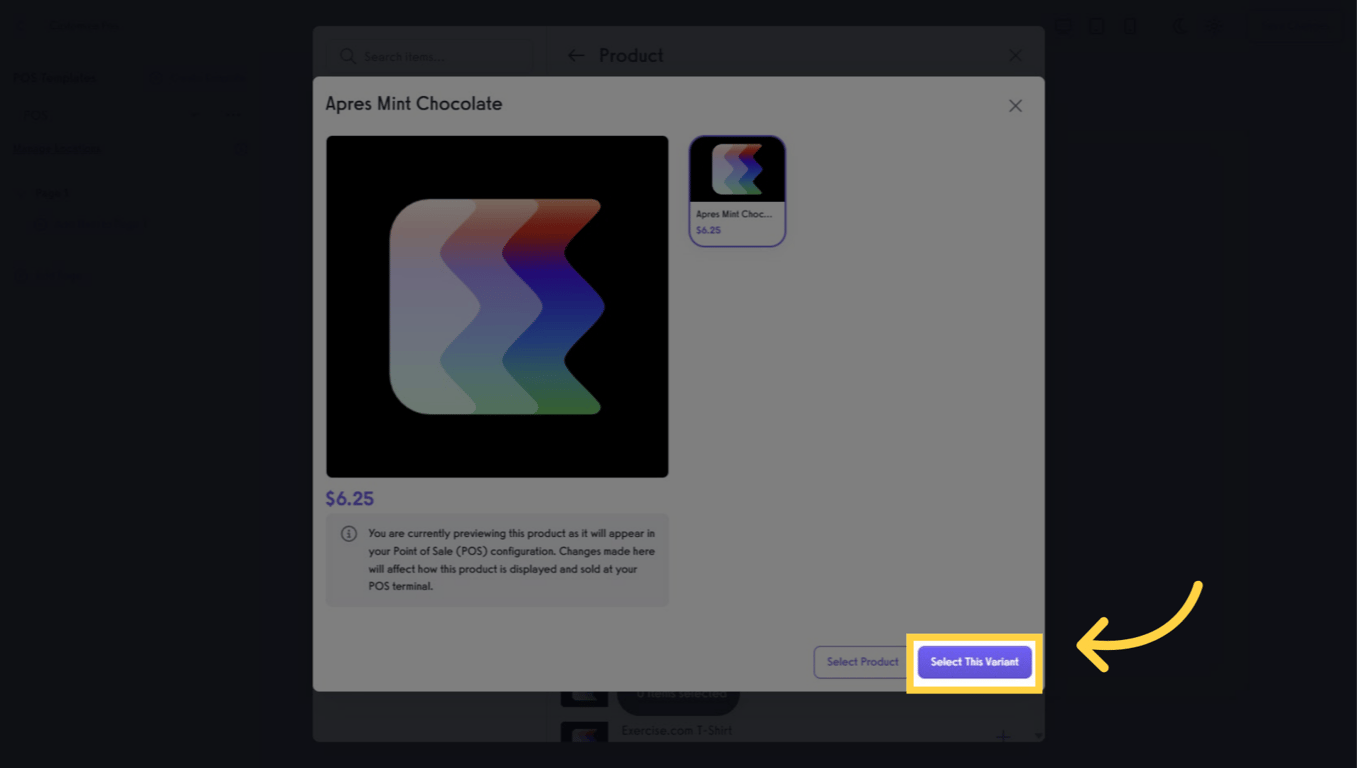Click the magnifier icon in search bar
Viewport: 1357px width, 768px height.
coord(347,57)
